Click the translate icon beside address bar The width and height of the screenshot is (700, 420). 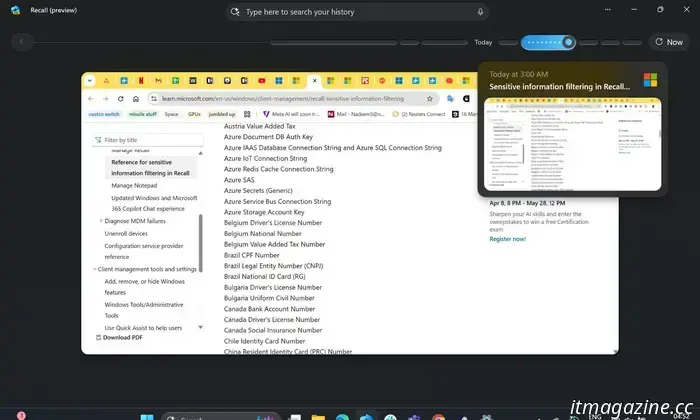pos(450,99)
